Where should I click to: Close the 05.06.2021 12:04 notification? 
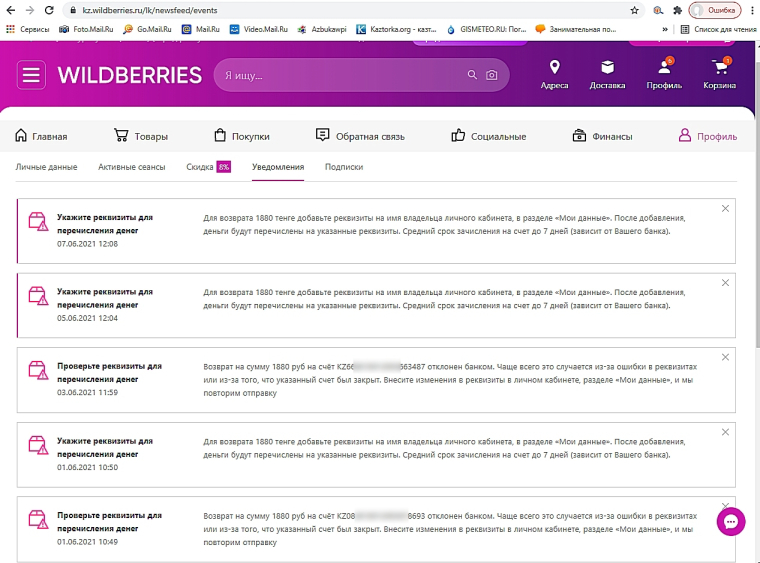point(725,283)
